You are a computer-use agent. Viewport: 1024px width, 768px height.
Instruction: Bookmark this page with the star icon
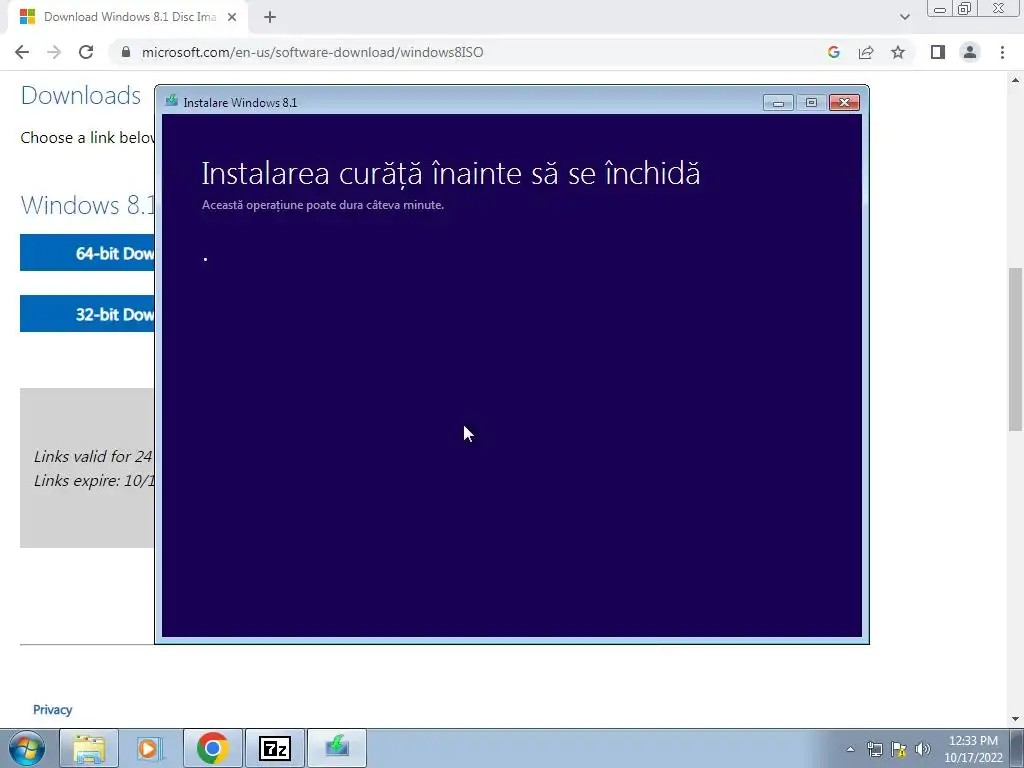click(x=898, y=52)
